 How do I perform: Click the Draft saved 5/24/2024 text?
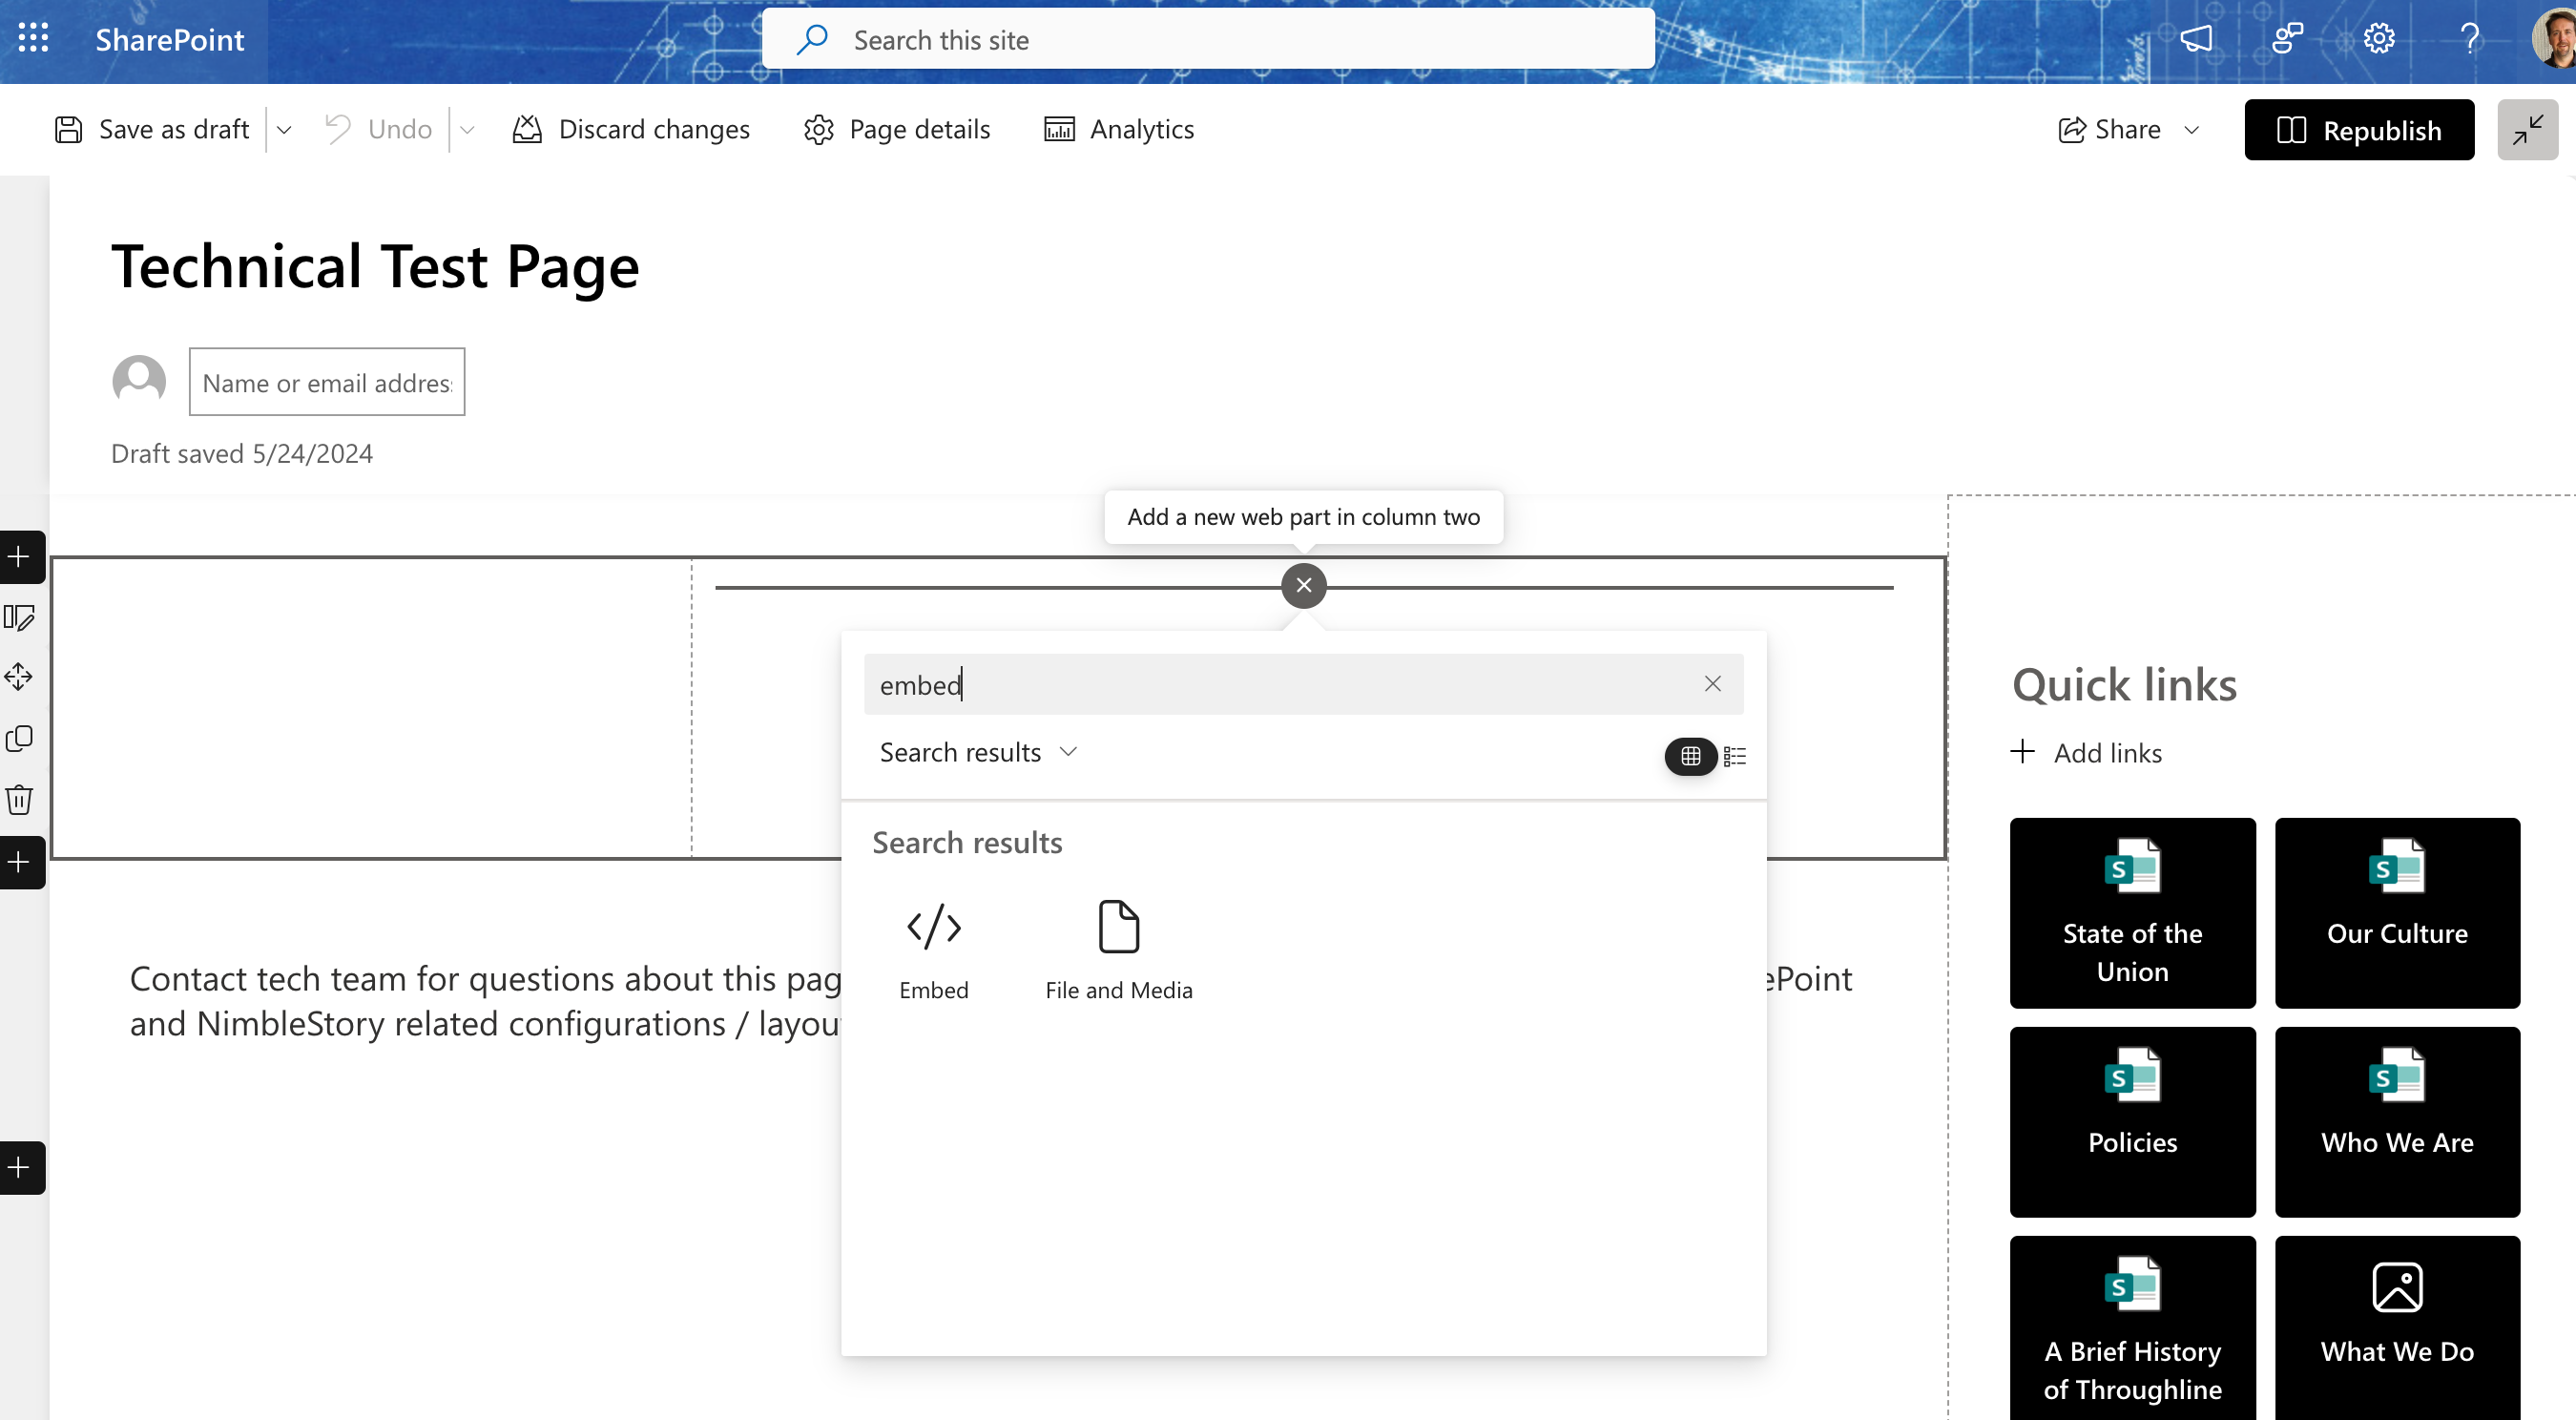click(x=241, y=453)
